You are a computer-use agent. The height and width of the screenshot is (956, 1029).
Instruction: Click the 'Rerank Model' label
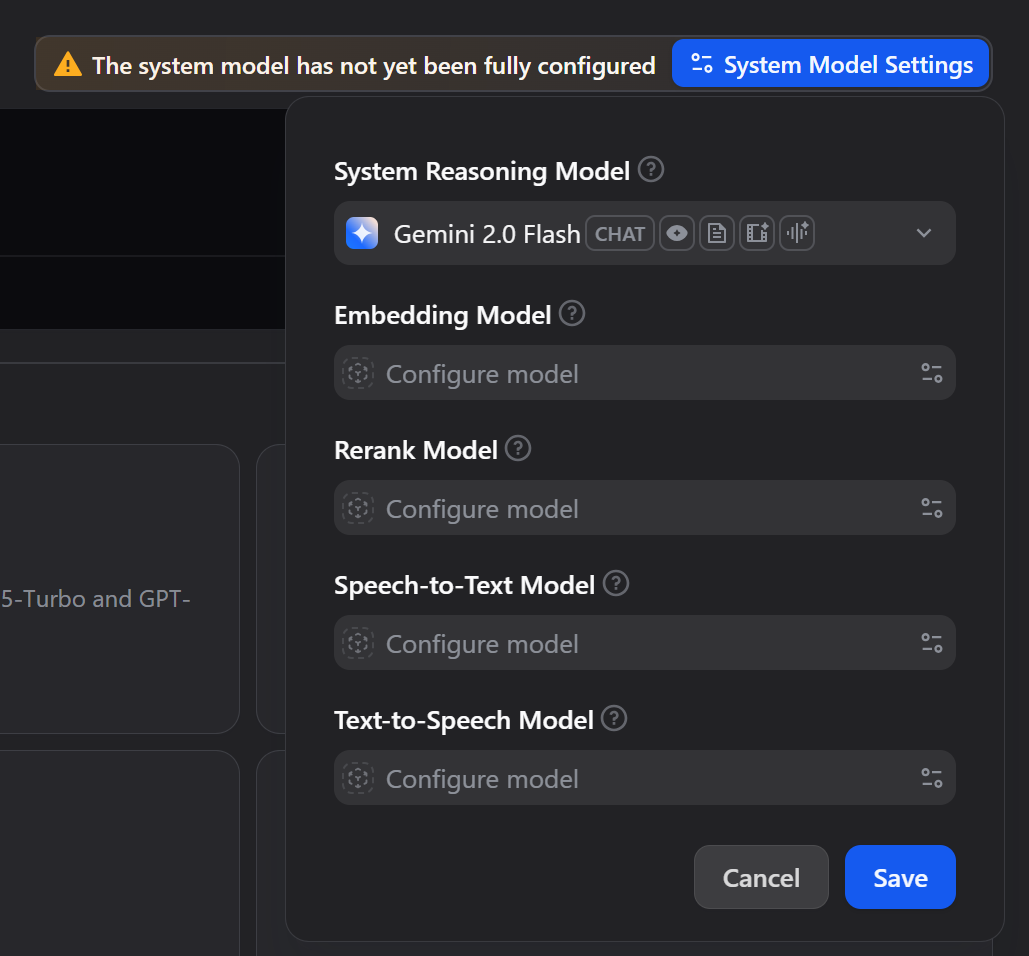pos(415,451)
